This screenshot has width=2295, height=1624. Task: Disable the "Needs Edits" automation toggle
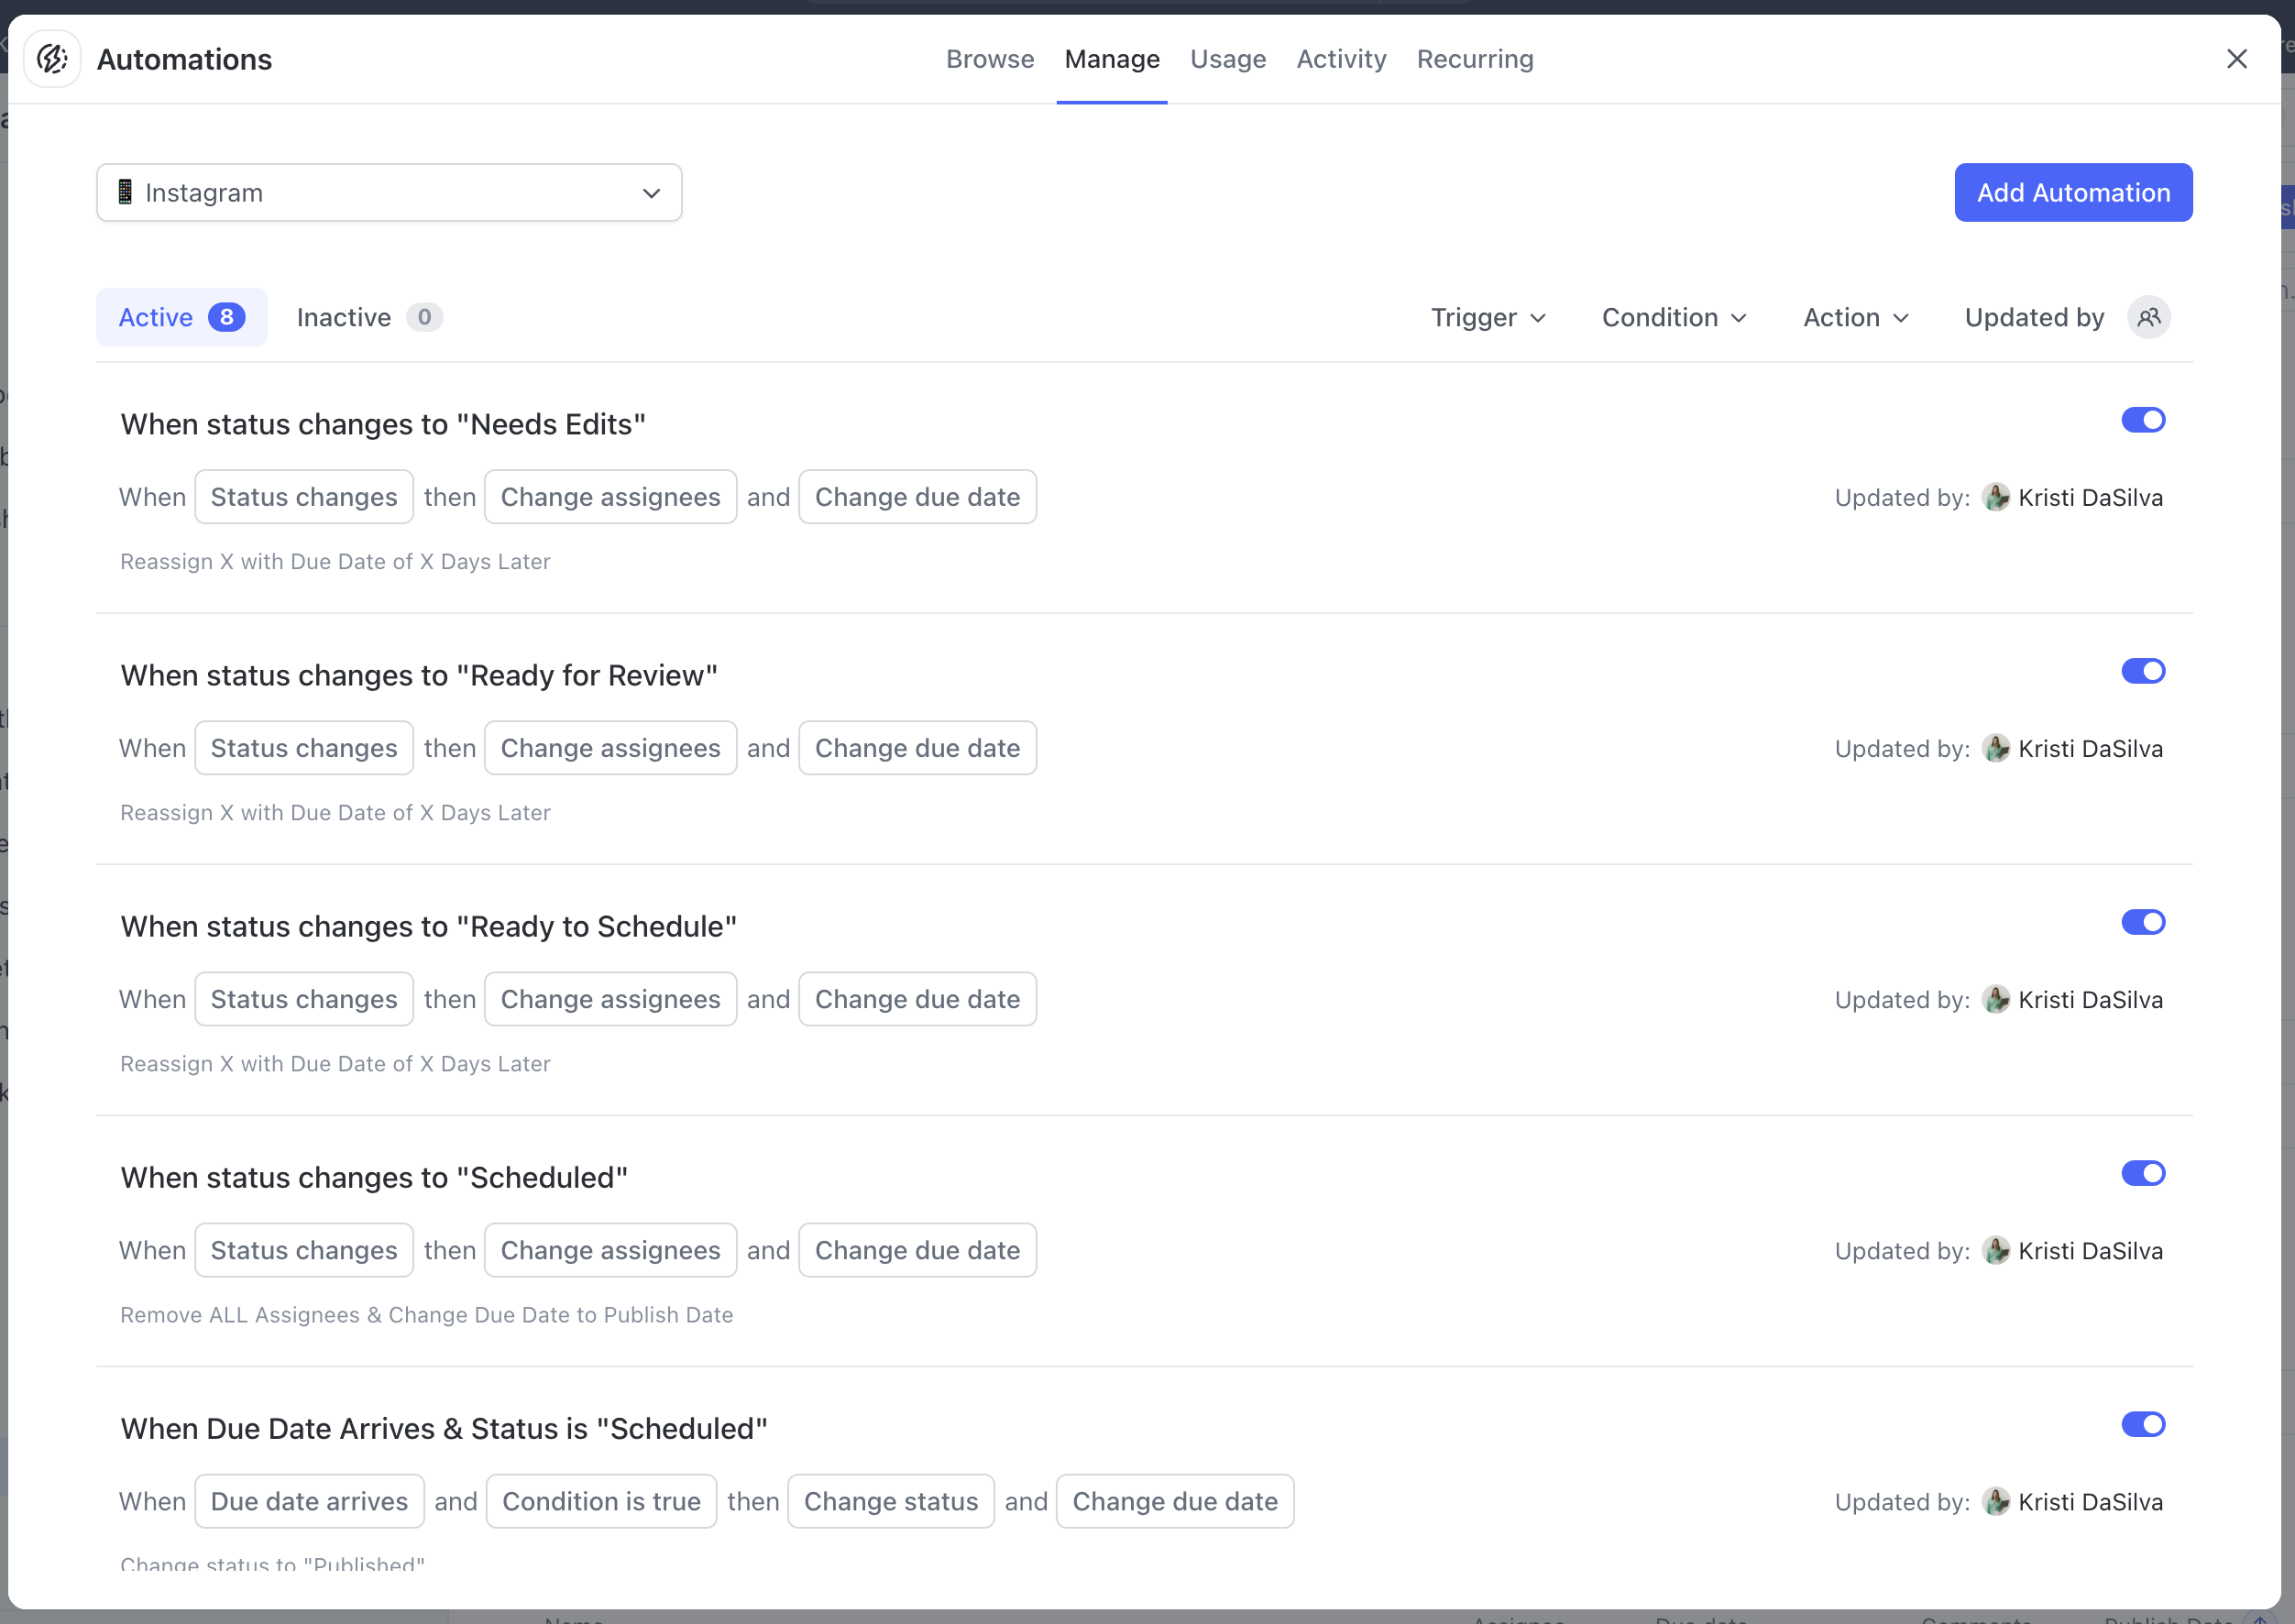click(2142, 421)
